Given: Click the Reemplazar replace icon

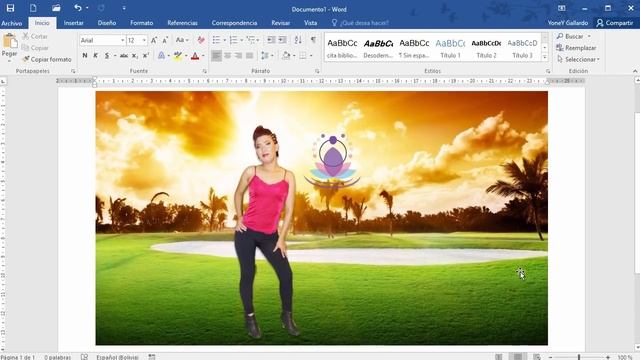Looking at the screenshot, I should coord(576,48).
